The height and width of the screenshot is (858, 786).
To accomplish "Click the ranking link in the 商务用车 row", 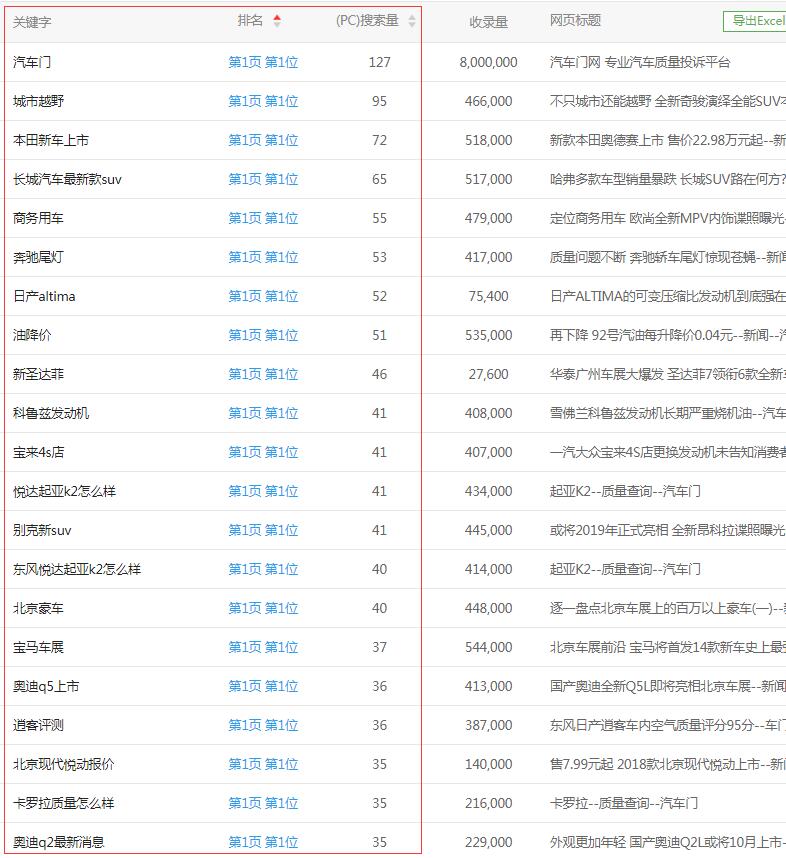I will [x=263, y=218].
